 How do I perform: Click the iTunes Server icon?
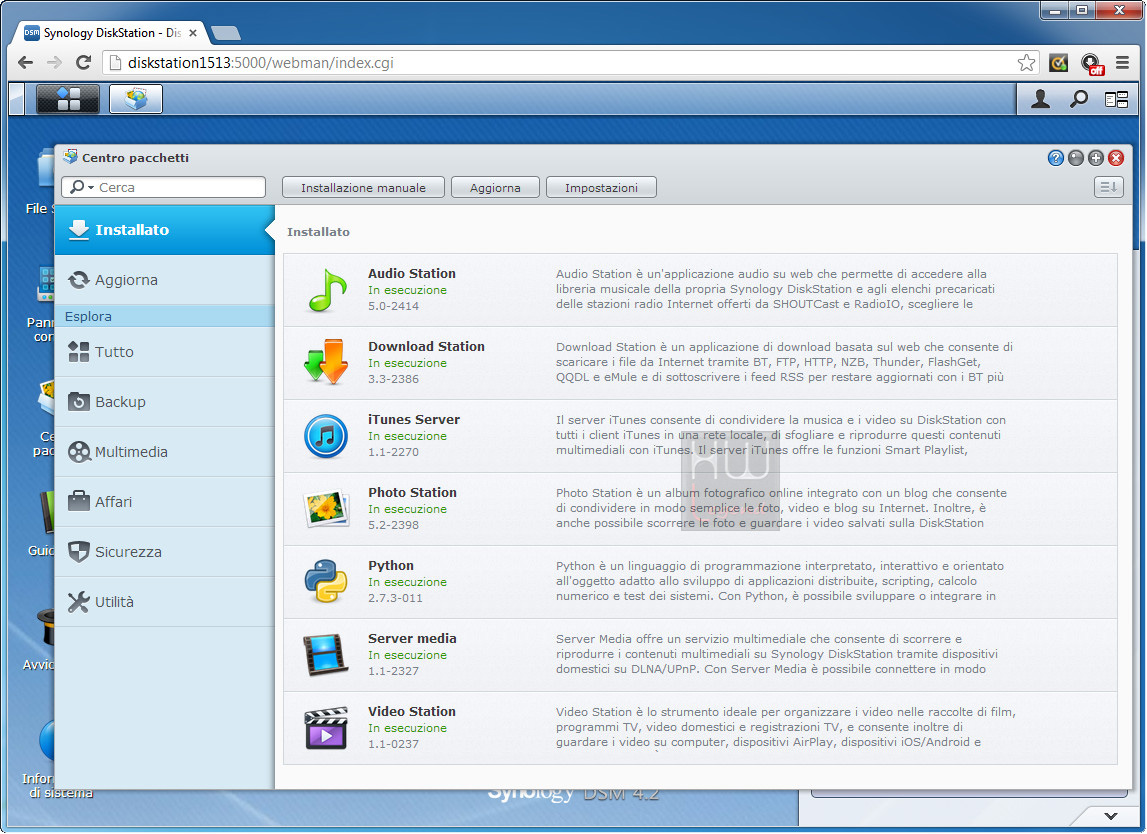[326, 436]
